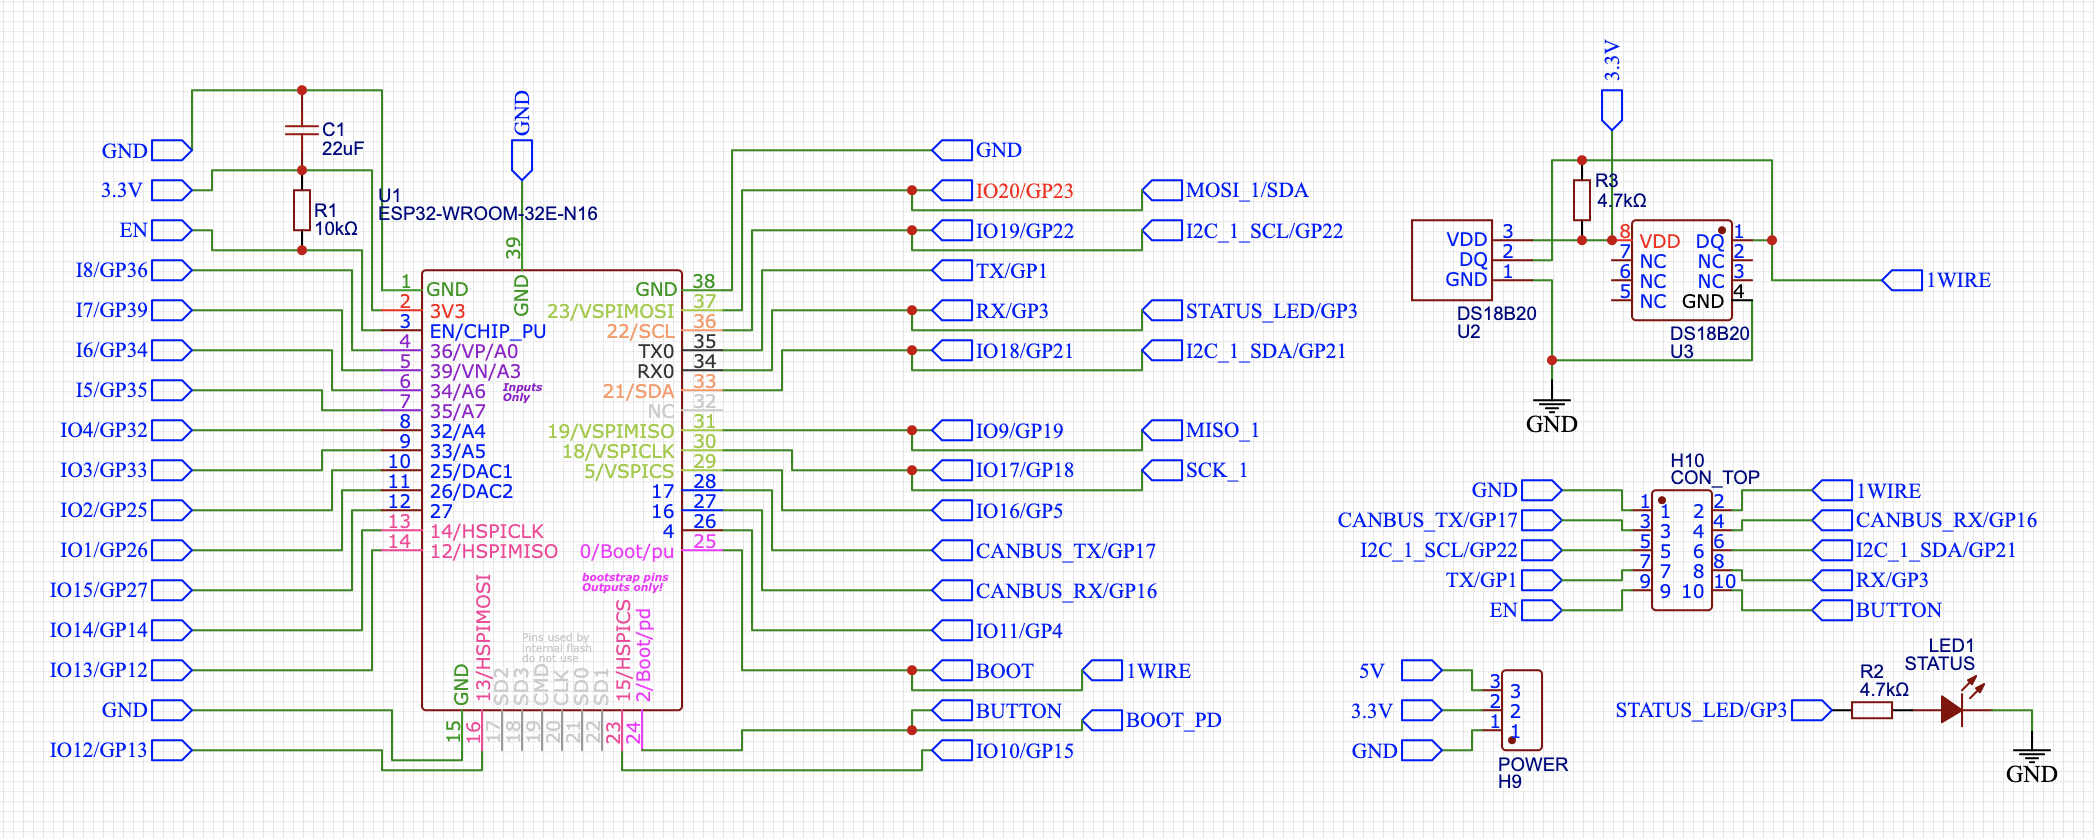Image resolution: width=2094 pixels, height=838 pixels.
Task: Select the R2 4.7kΩ resistor symbol
Action: pos(1872,710)
